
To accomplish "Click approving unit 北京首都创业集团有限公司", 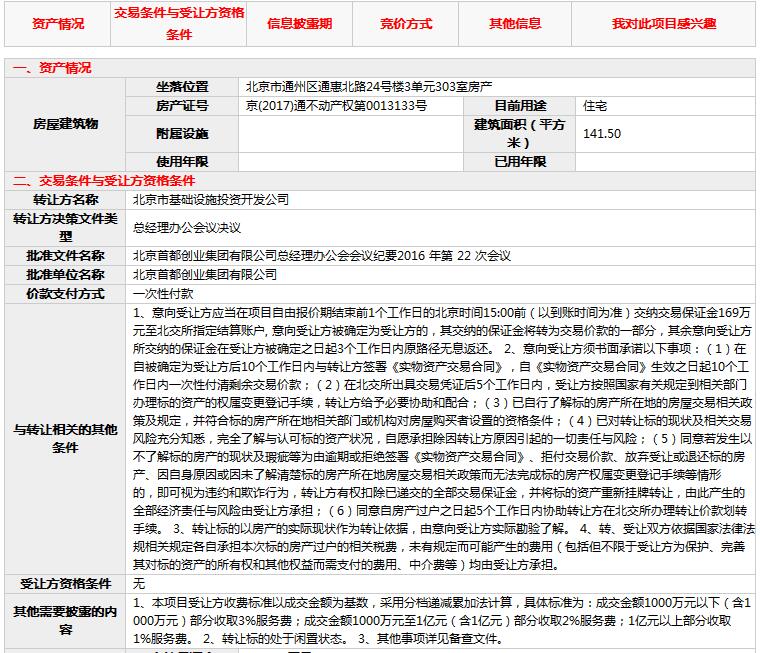I will (205, 274).
